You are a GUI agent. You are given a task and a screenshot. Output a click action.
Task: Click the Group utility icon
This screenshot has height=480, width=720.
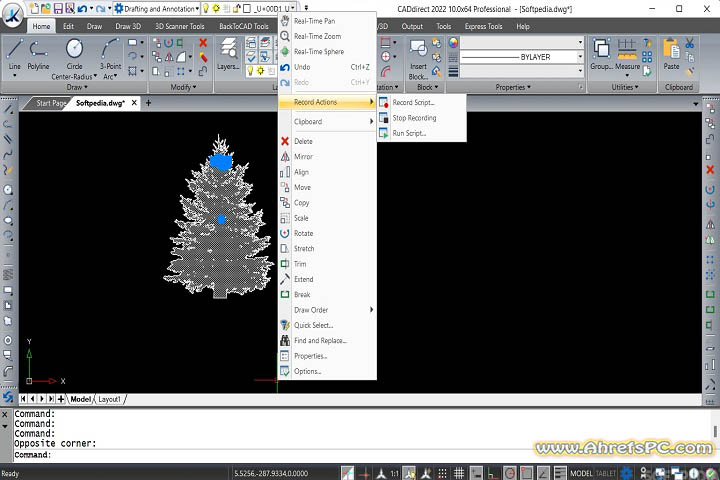pos(601,53)
